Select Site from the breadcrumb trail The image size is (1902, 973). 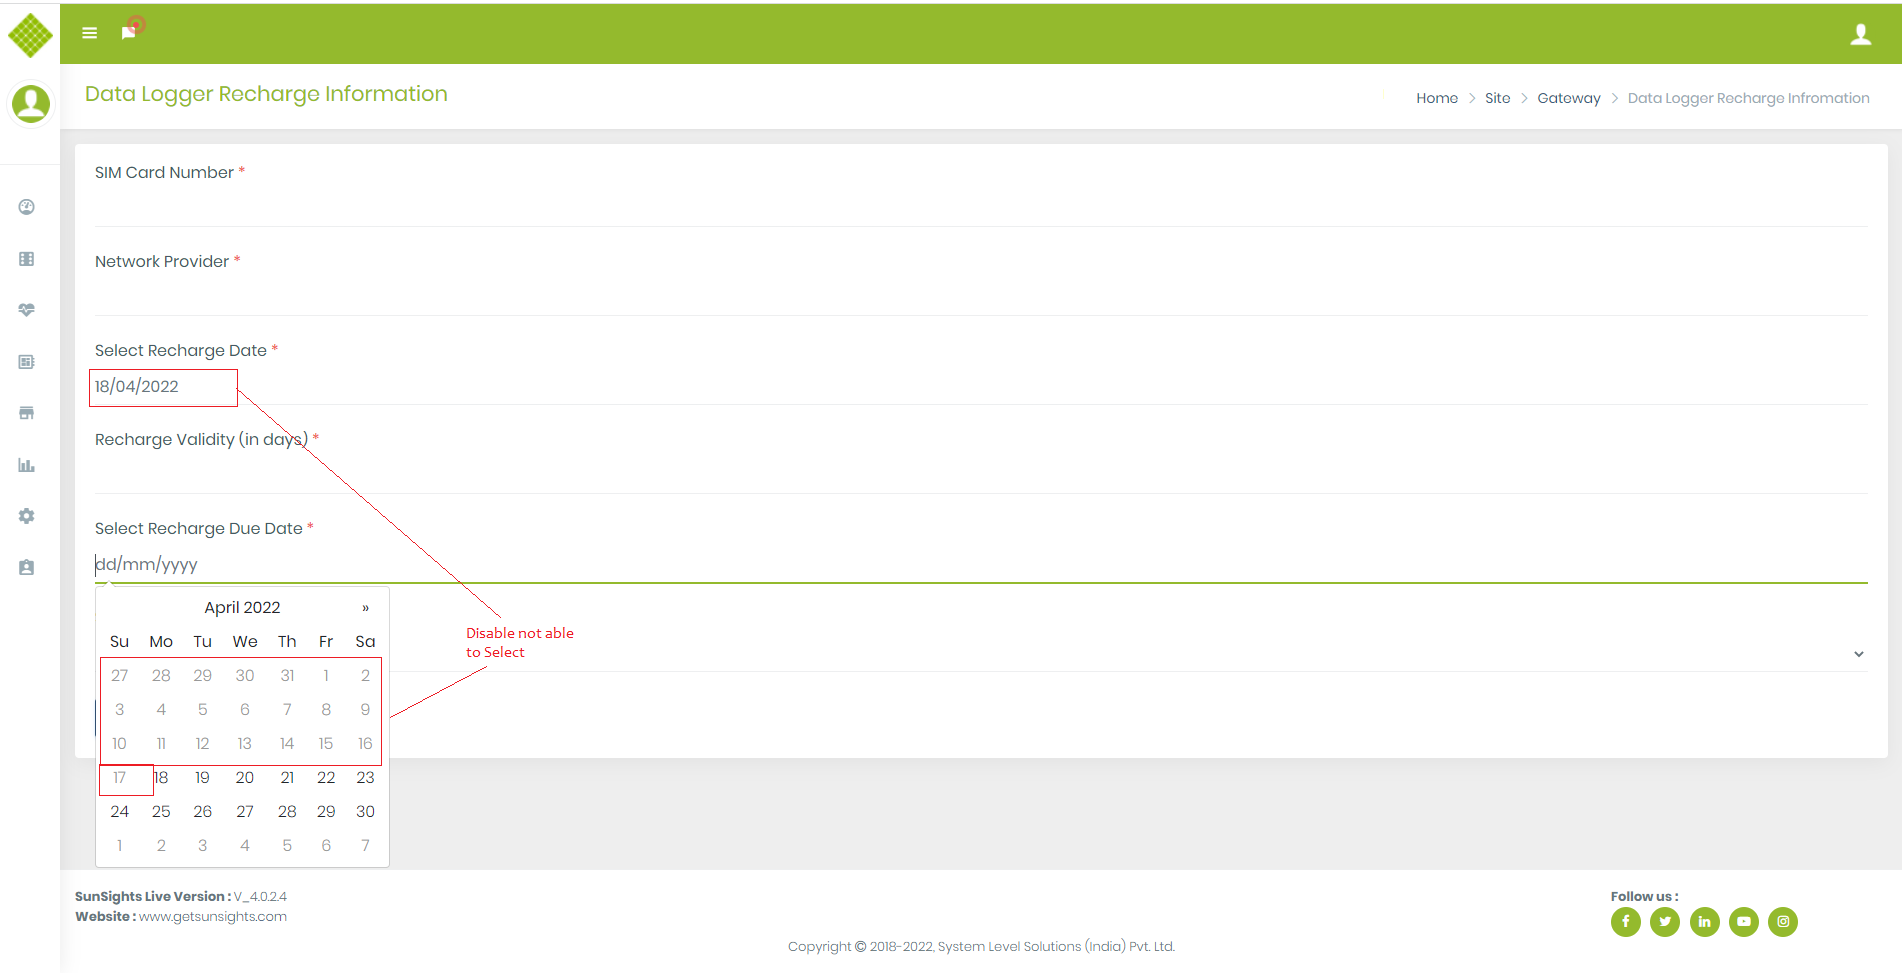[x=1497, y=98]
